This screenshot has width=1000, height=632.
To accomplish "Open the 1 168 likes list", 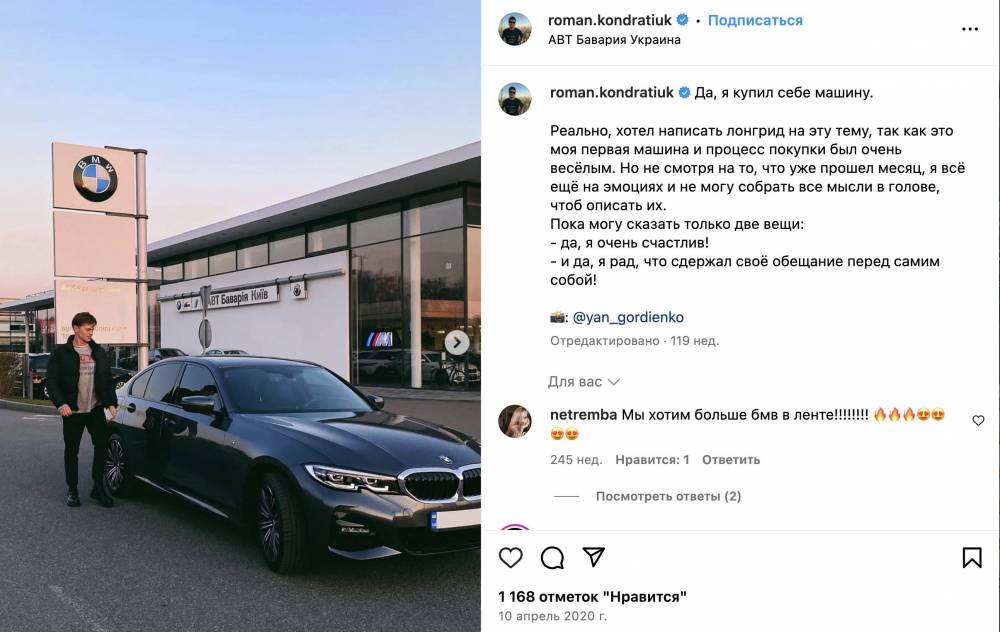I will tap(592, 597).
